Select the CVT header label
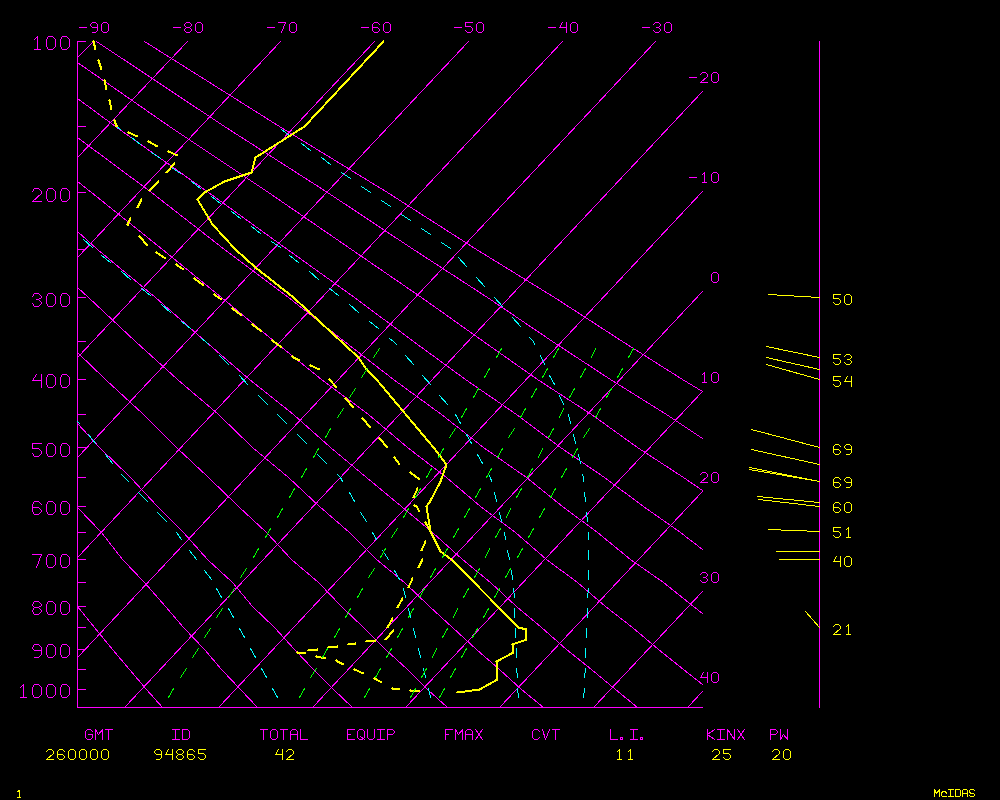The height and width of the screenshot is (800, 1000). pyautogui.click(x=545, y=735)
